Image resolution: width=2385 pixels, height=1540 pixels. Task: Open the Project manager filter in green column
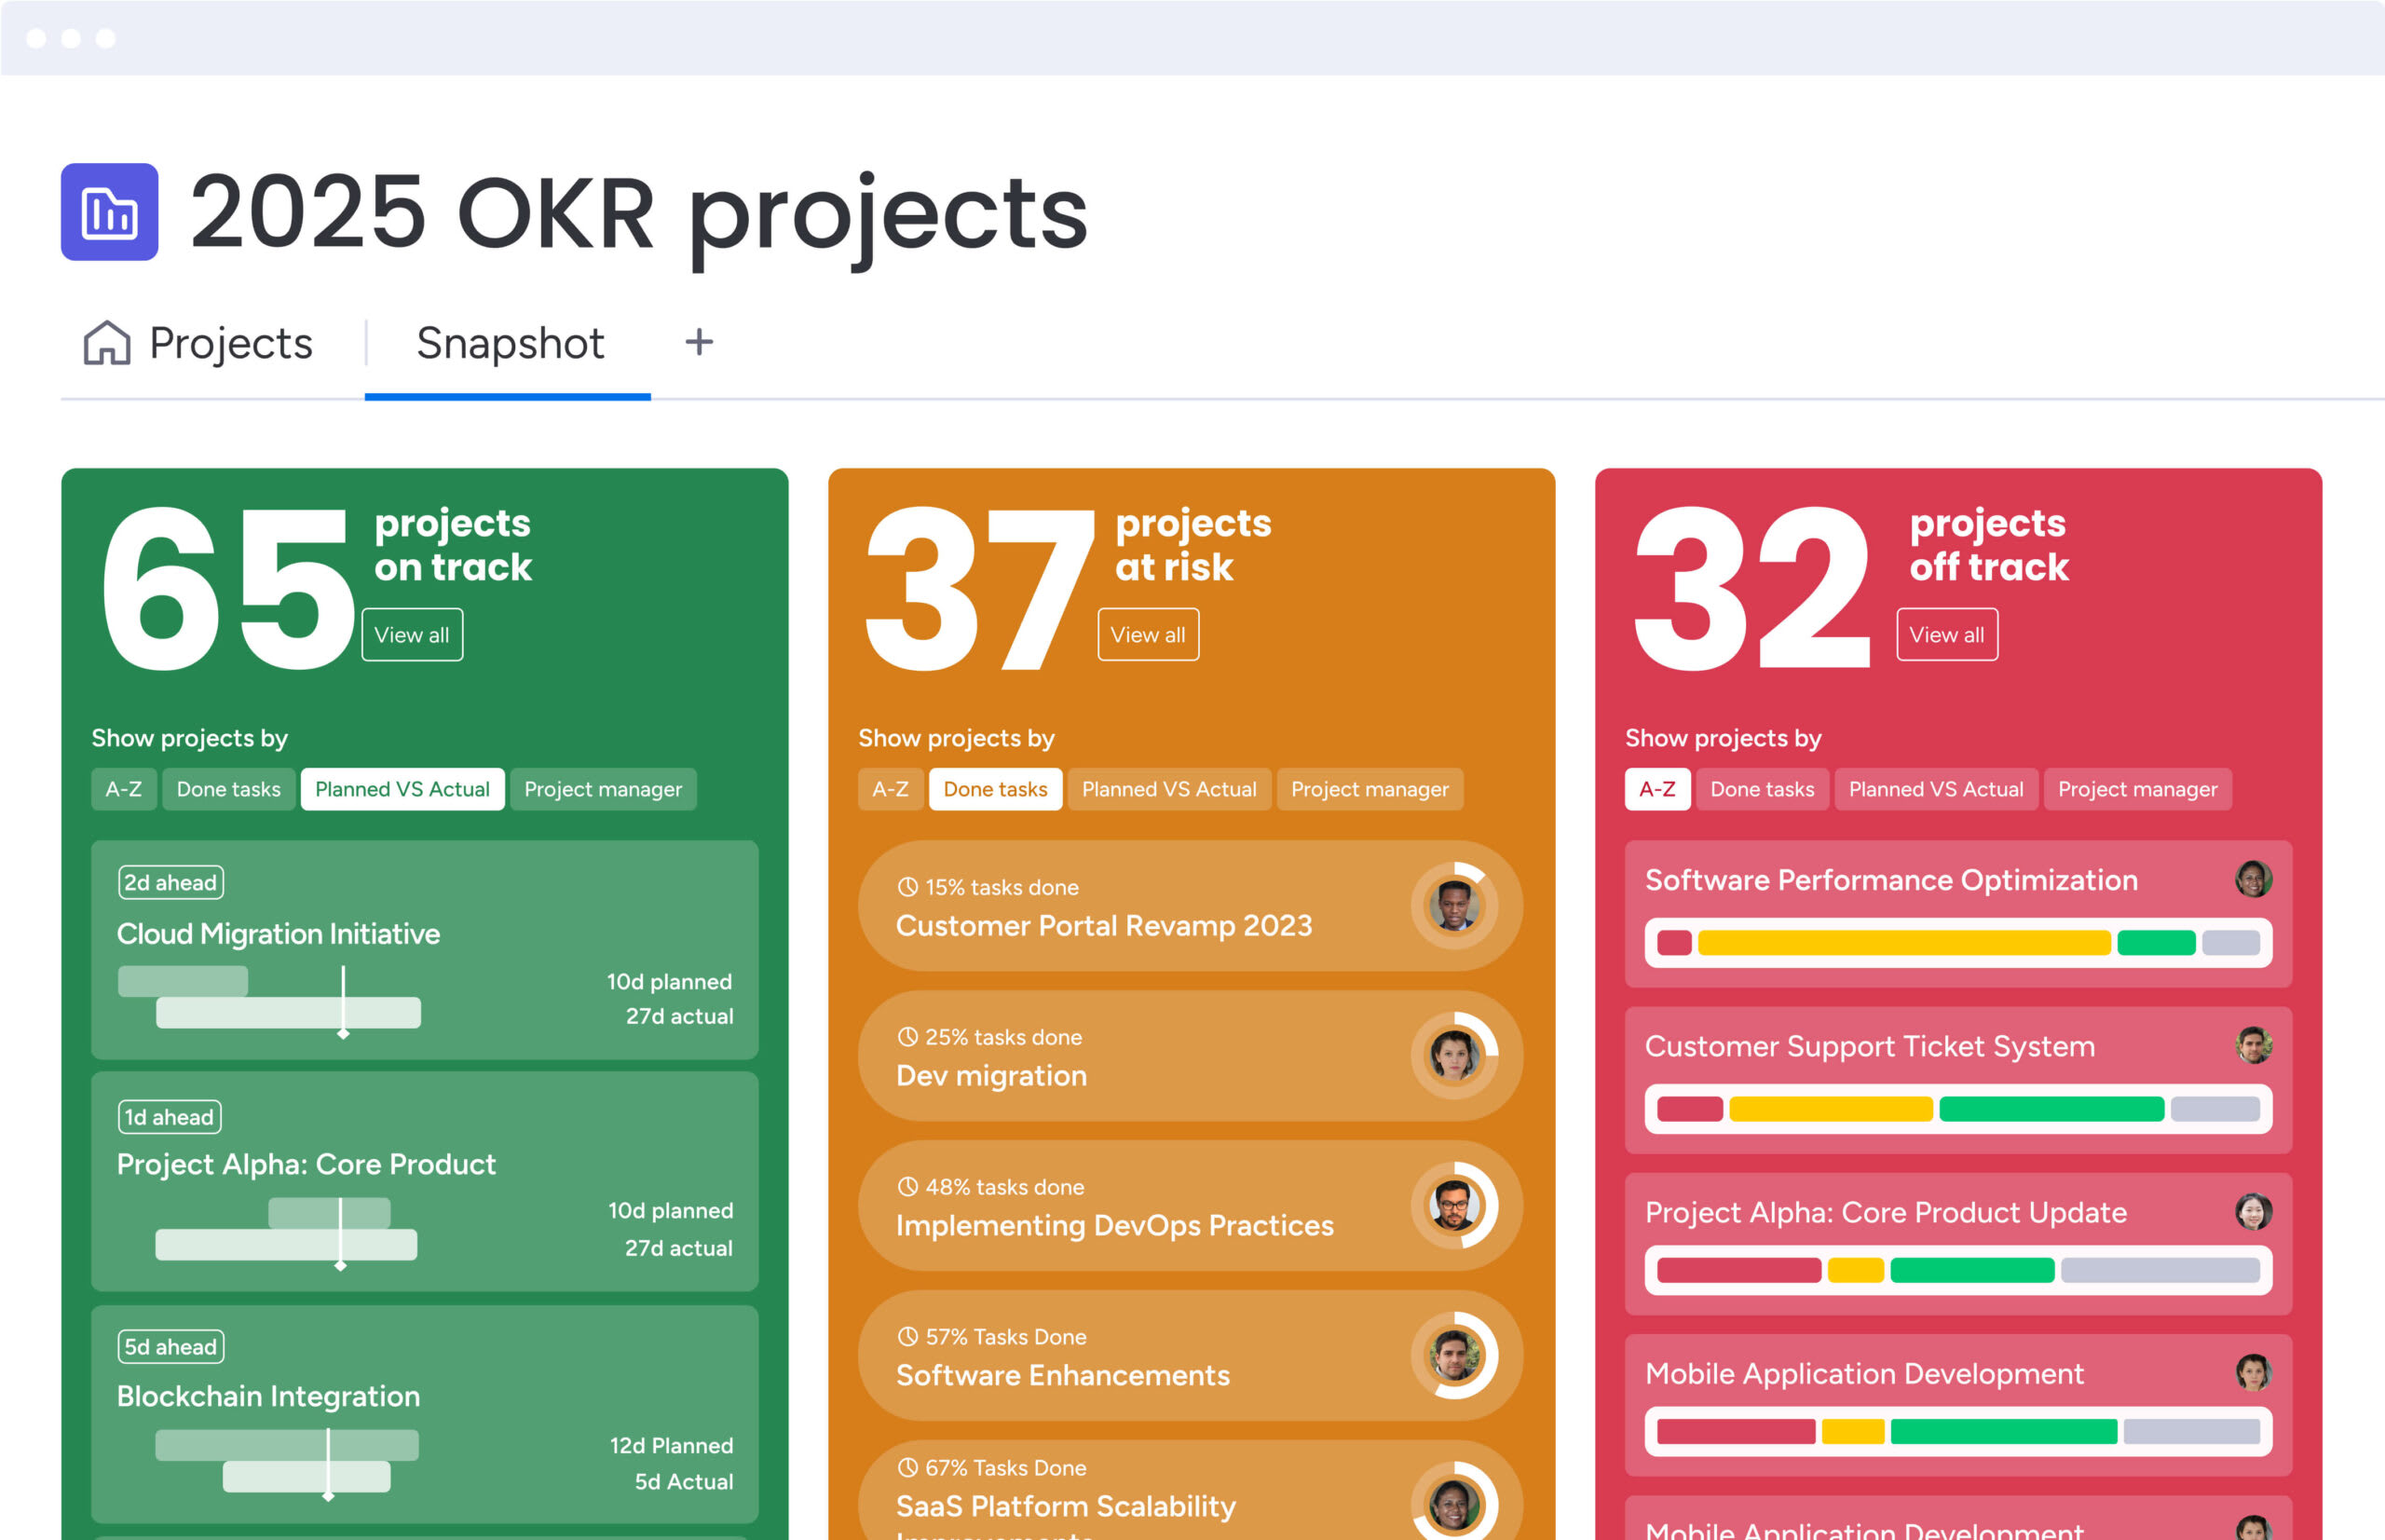pyautogui.click(x=603, y=789)
